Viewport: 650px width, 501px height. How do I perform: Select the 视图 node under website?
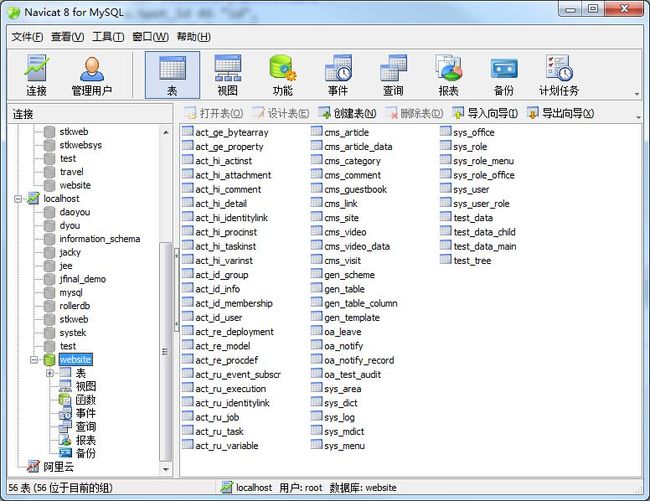(86, 386)
